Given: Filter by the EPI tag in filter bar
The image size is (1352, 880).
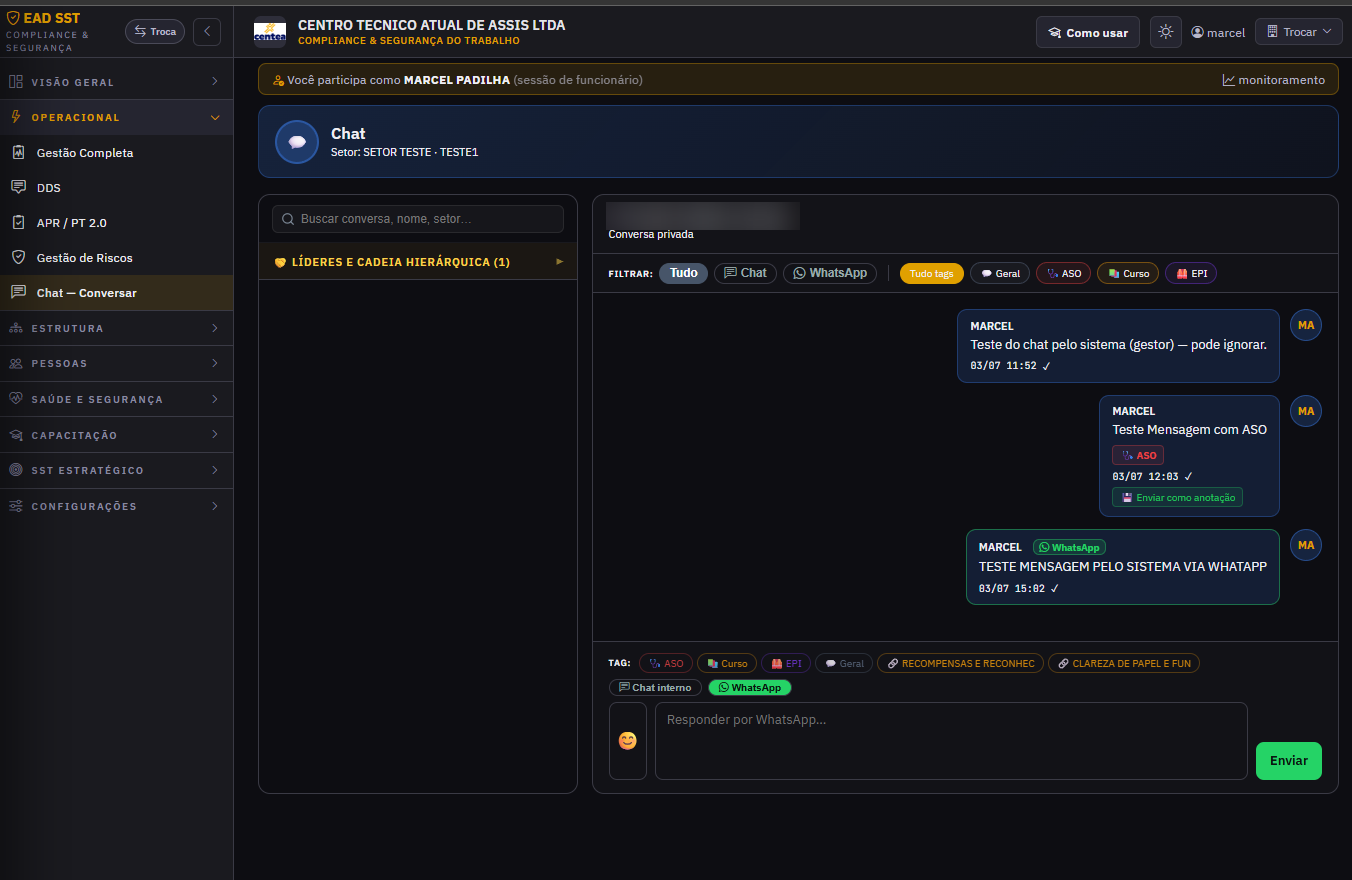Looking at the screenshot, I should pos(1191,273).
